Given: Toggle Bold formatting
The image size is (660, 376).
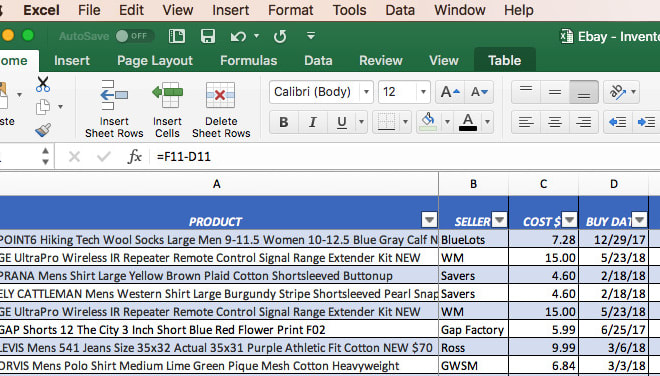Looking at the screenshot, I should click(284, 122).
